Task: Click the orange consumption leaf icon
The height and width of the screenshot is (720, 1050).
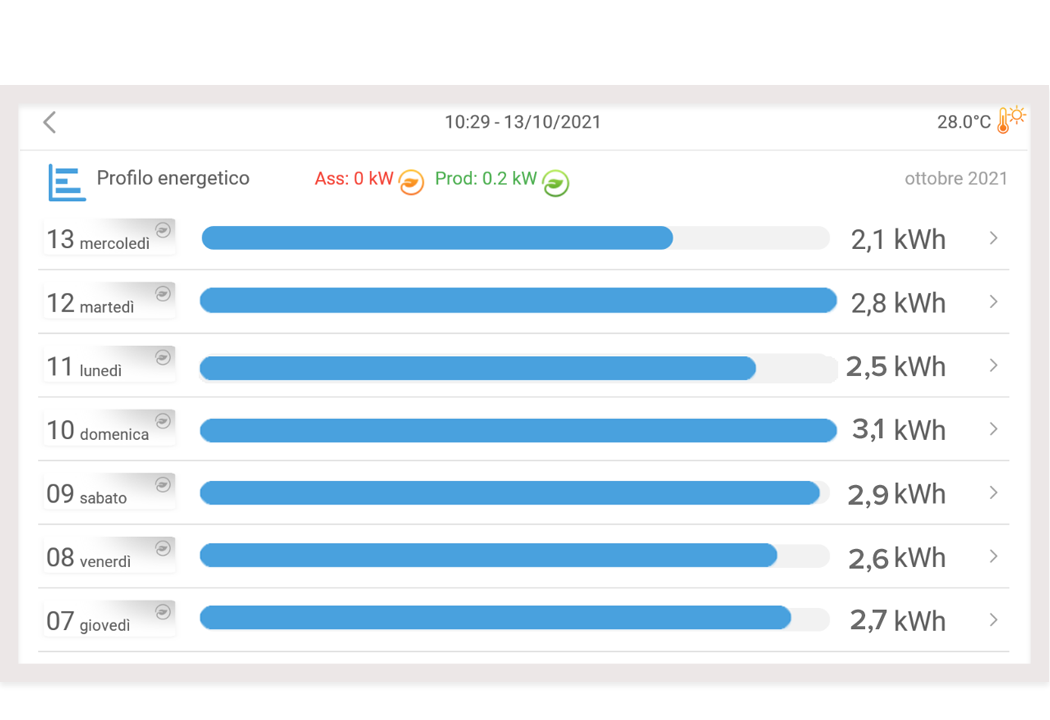Action: [411, 182]
